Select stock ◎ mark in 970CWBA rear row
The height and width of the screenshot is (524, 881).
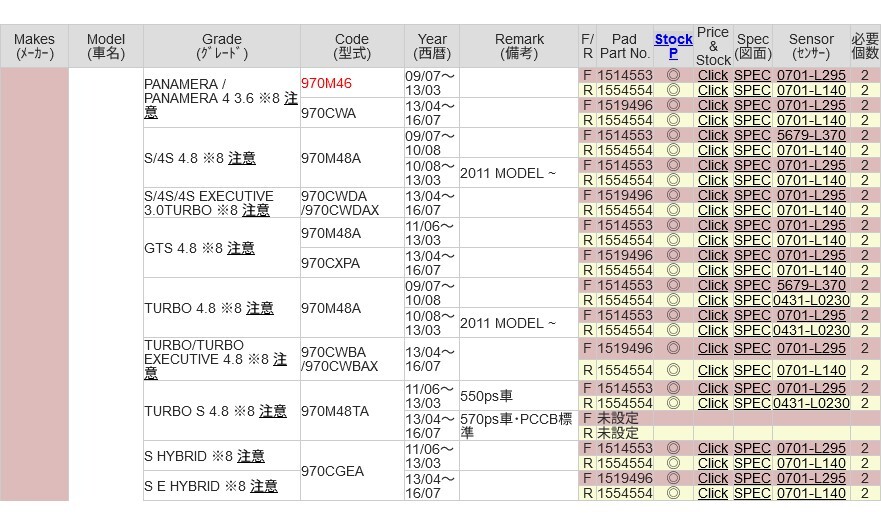pos(673,370)
